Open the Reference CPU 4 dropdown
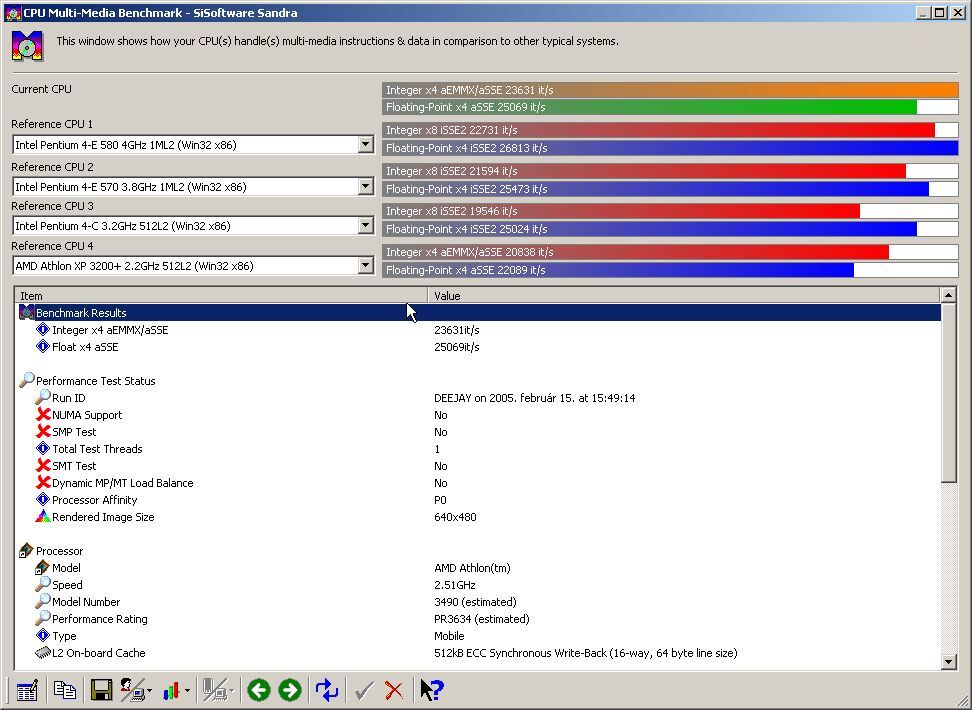 pyautogui.click(x=366, y=265)
